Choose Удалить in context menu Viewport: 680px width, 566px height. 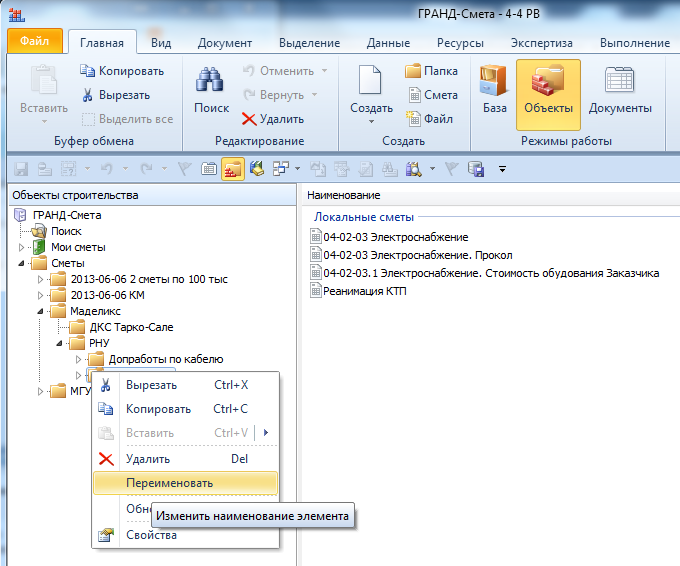coord(186,459)
